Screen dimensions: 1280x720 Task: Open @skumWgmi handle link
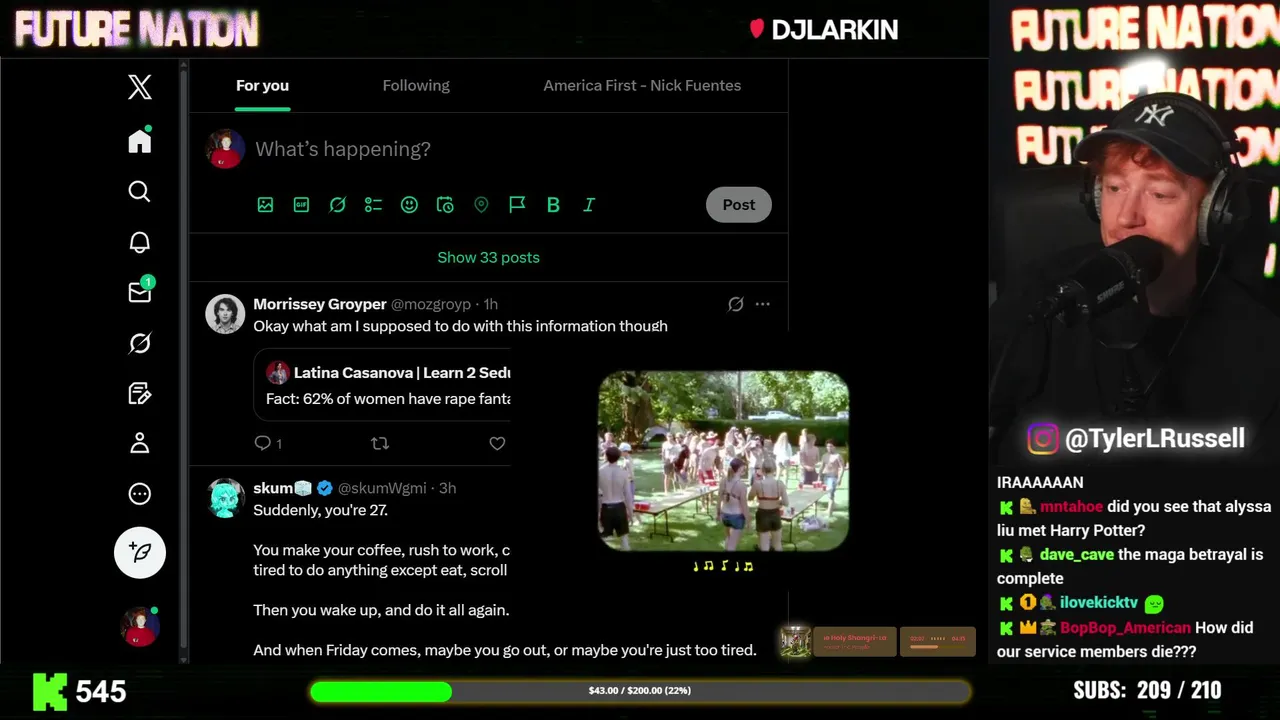(382, 488)
